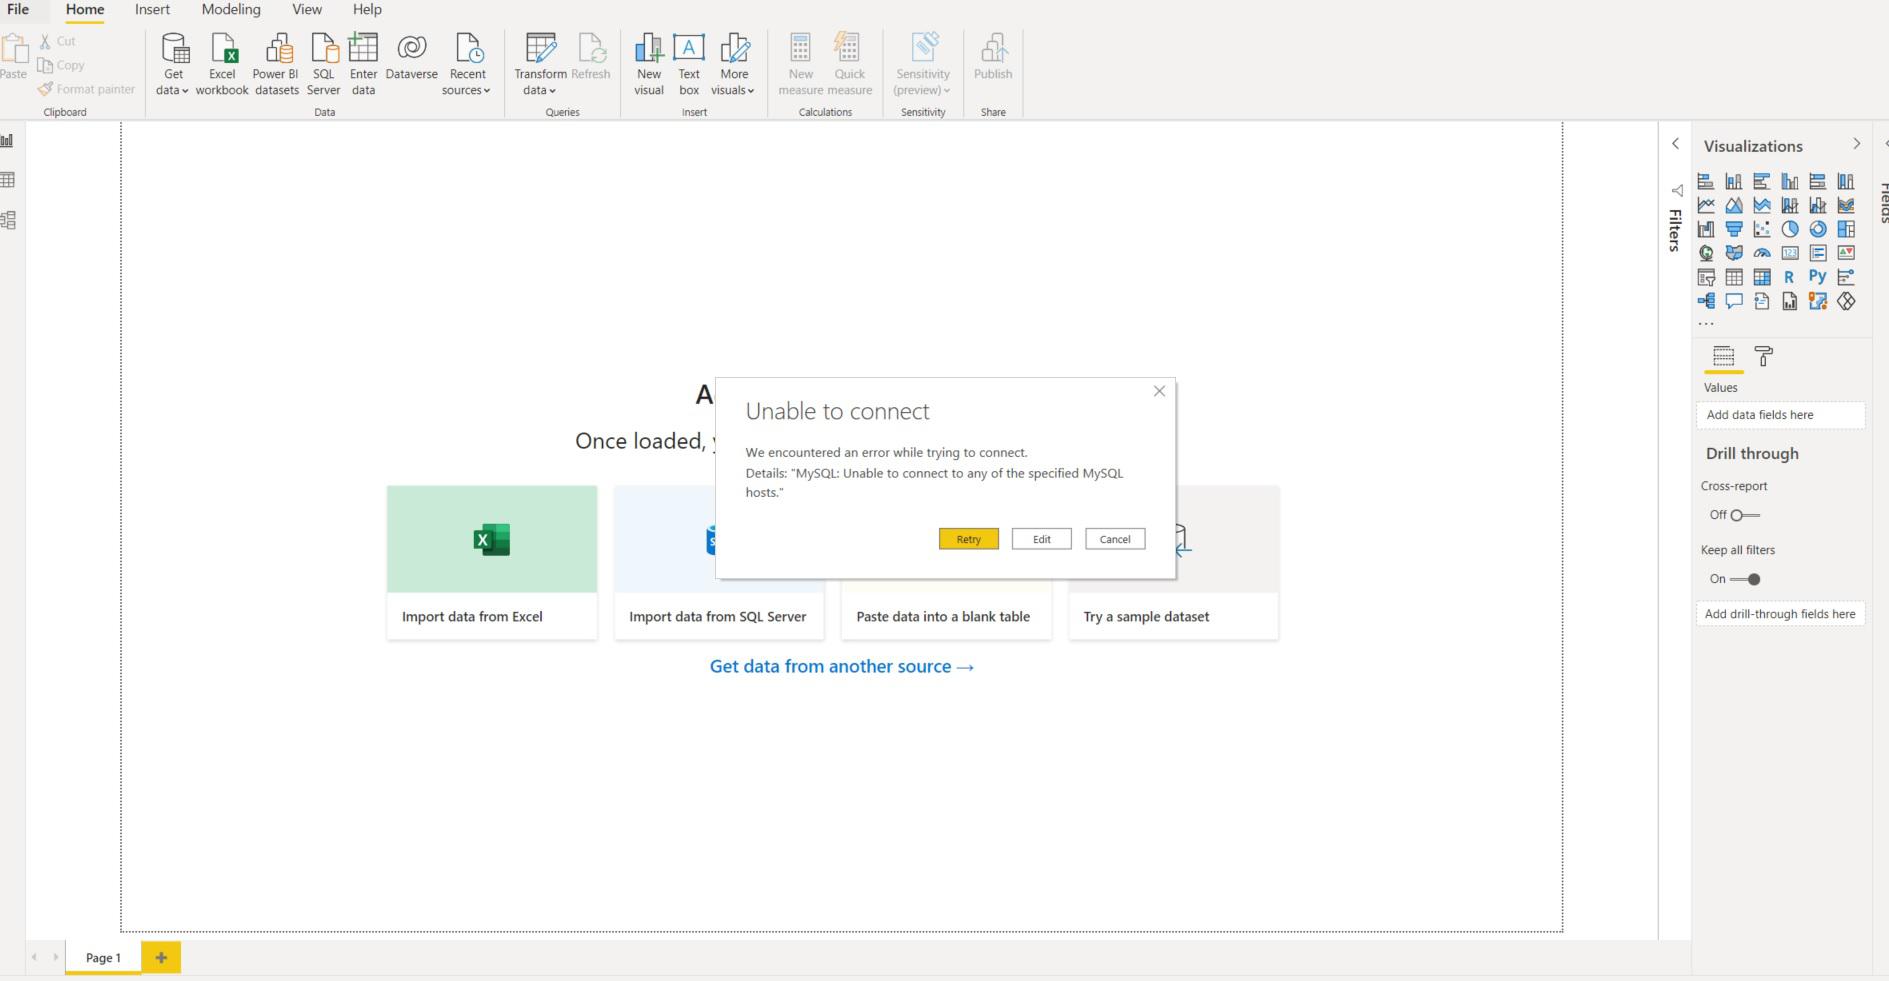1889x981 pixels.
Task: Expand the Filters pane
Action: (x=1676, y=144)
